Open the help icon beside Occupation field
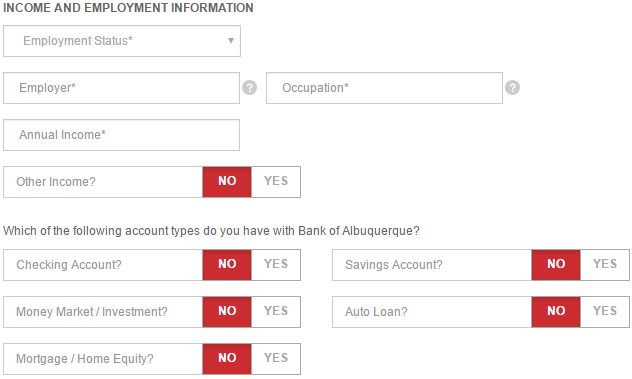The width and height of the screenshot is (632, 379). 512,87
